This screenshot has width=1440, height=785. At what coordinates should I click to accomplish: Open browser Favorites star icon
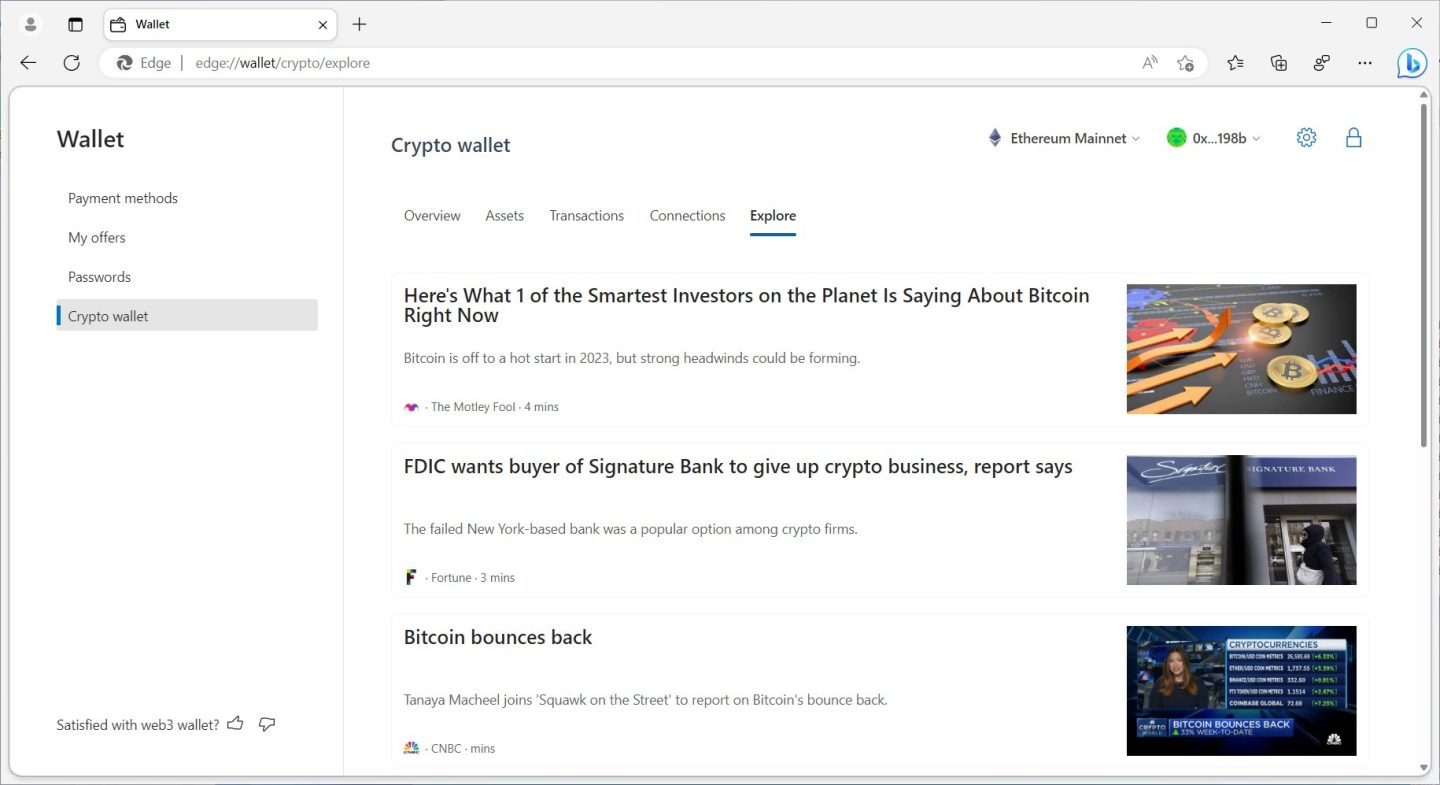(1235, 62)
